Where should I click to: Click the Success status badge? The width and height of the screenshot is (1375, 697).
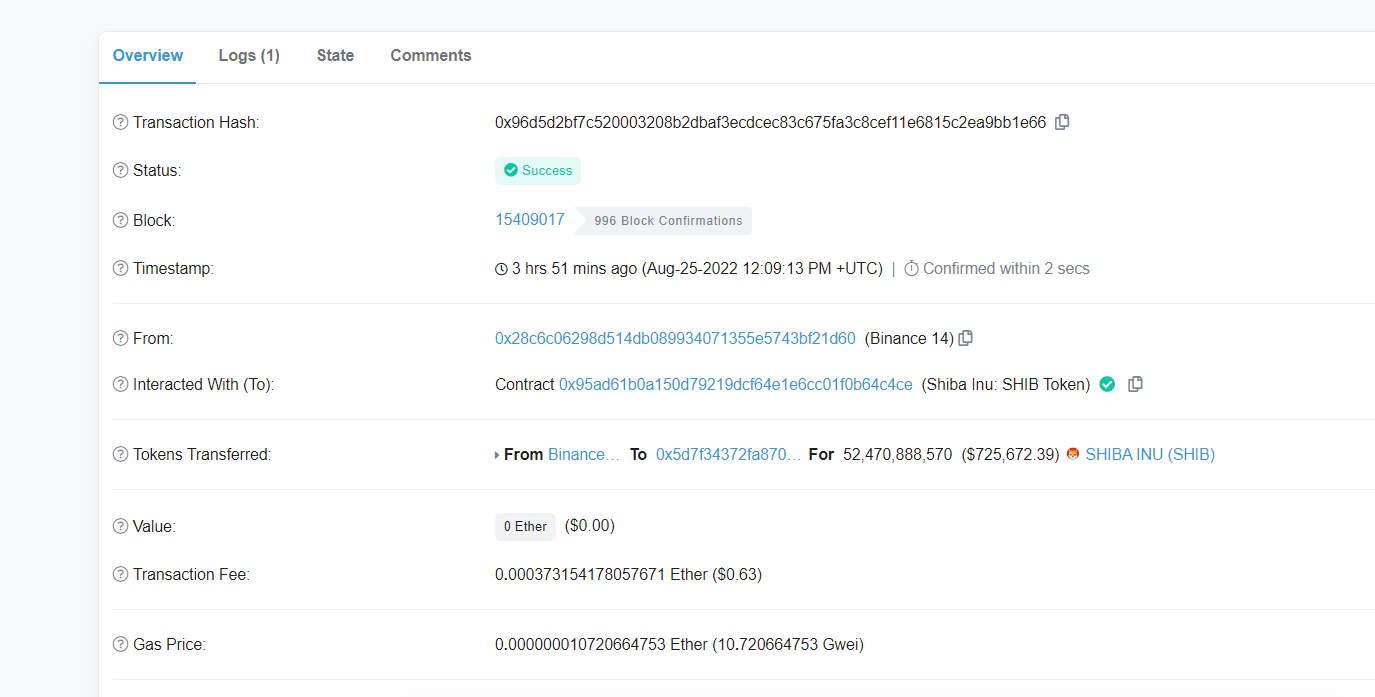point(538,171)
